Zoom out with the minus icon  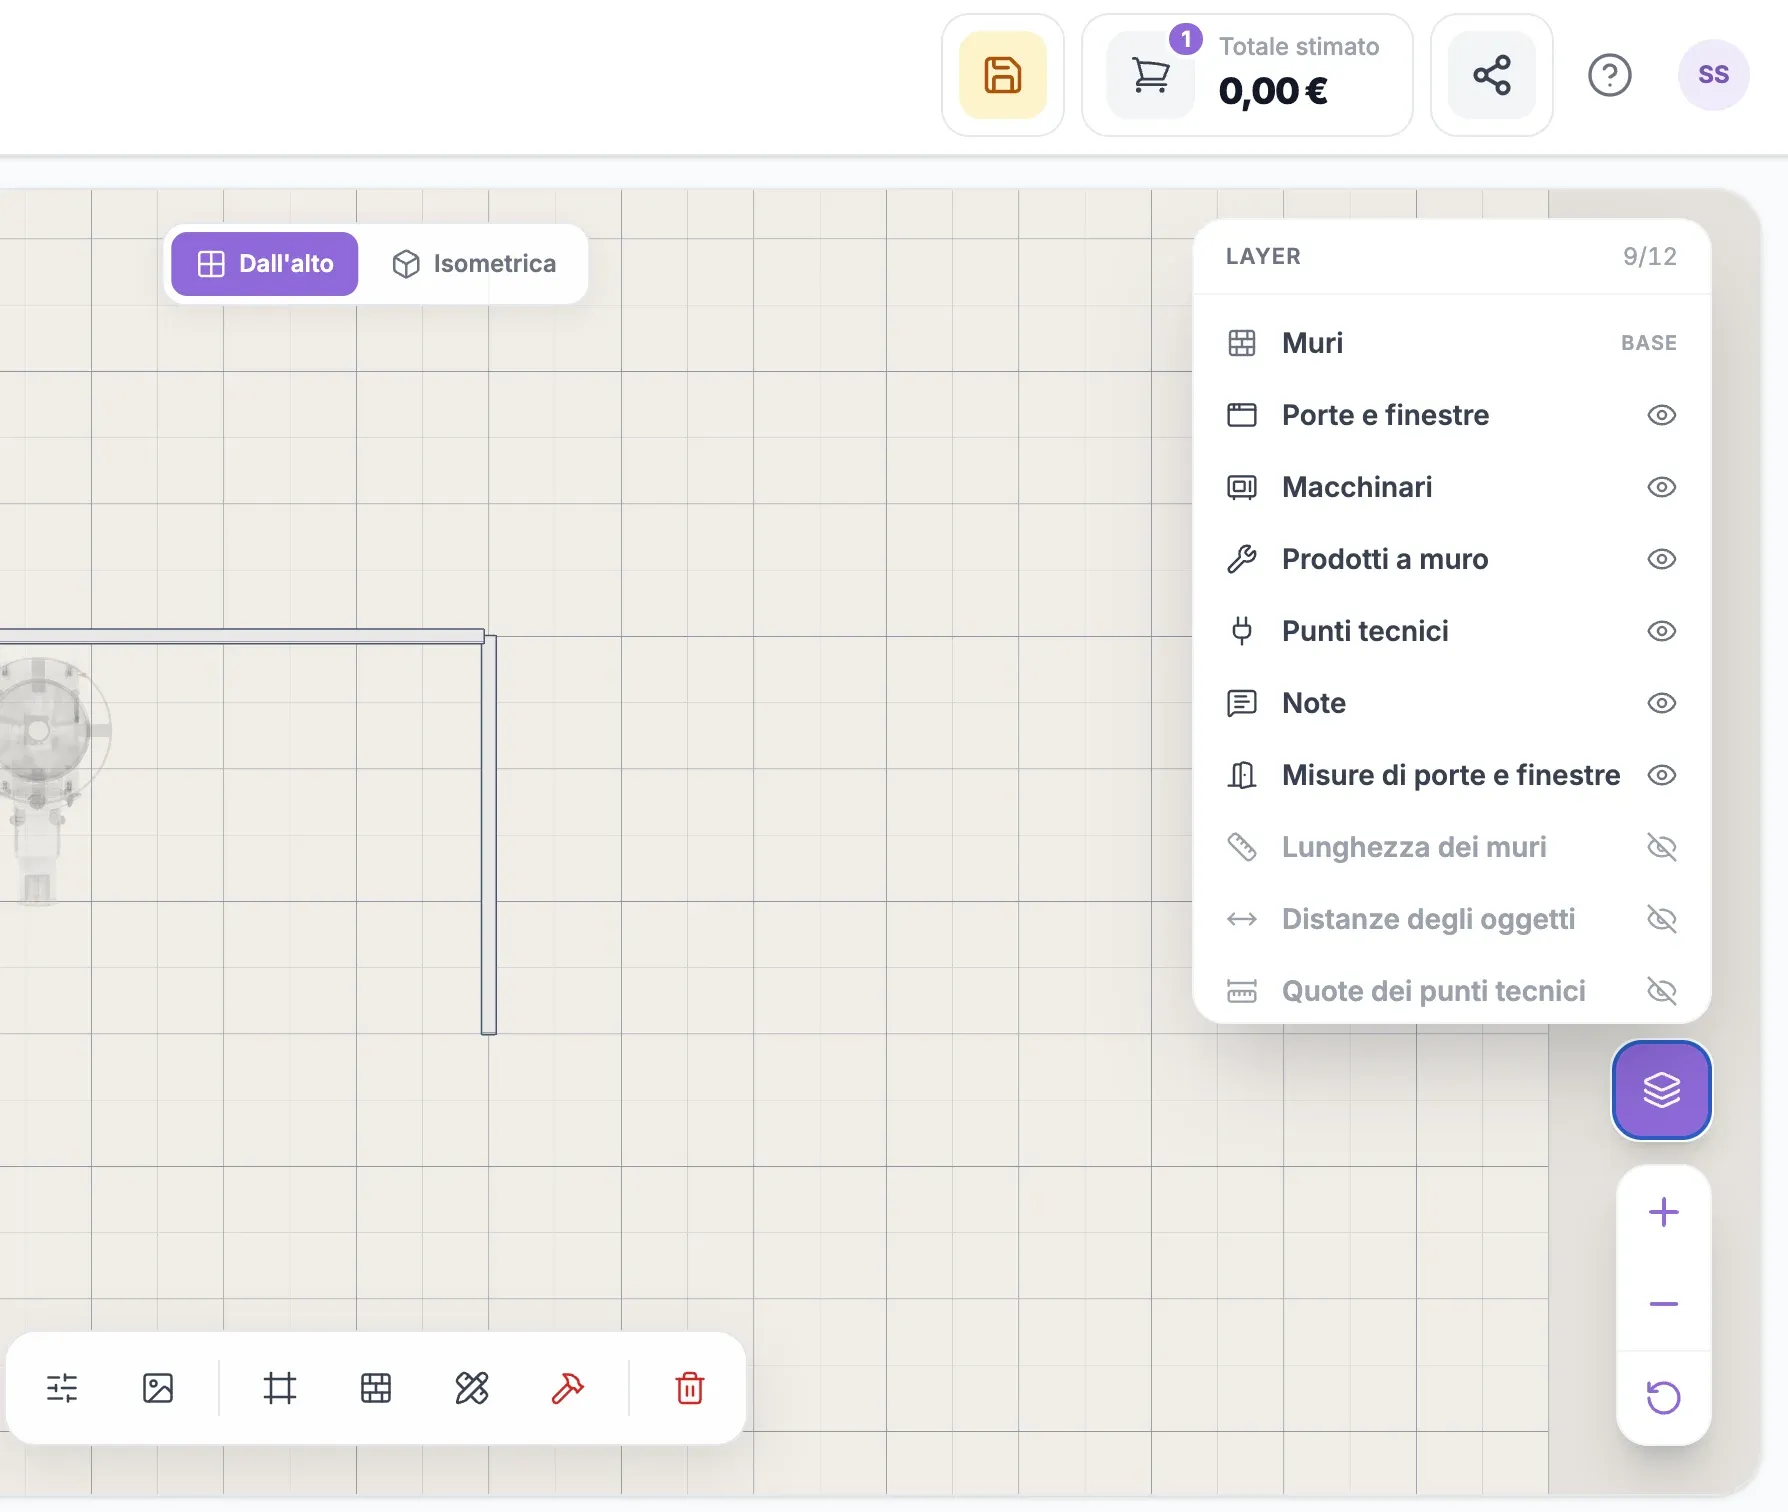pyautogui.click(x=1663, y=1304)
